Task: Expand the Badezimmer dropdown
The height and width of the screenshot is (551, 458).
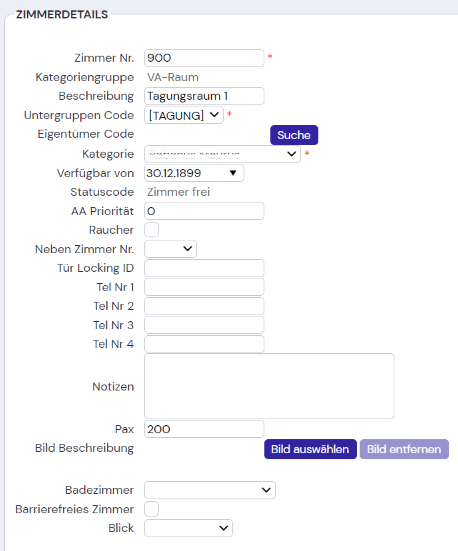Action: (x=210, y=490)
